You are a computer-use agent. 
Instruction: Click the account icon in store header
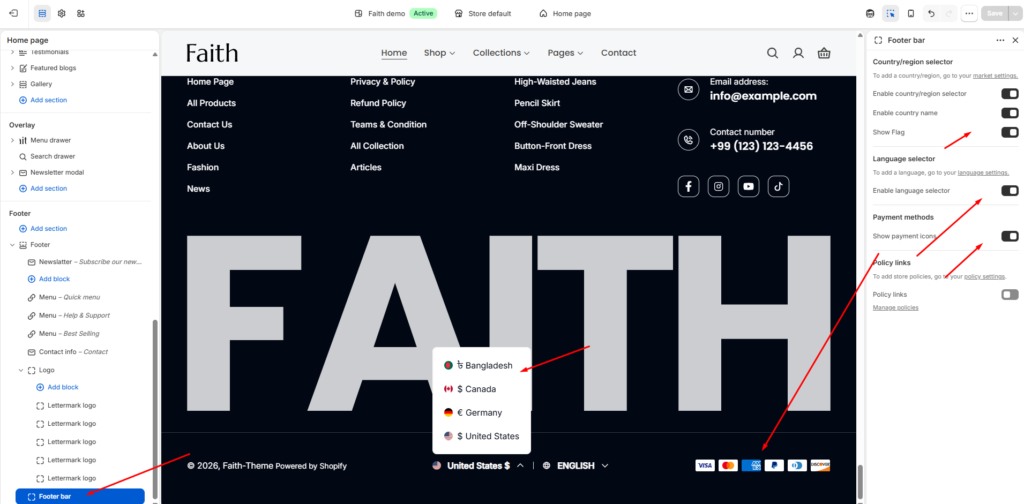[x=798, y=53]
